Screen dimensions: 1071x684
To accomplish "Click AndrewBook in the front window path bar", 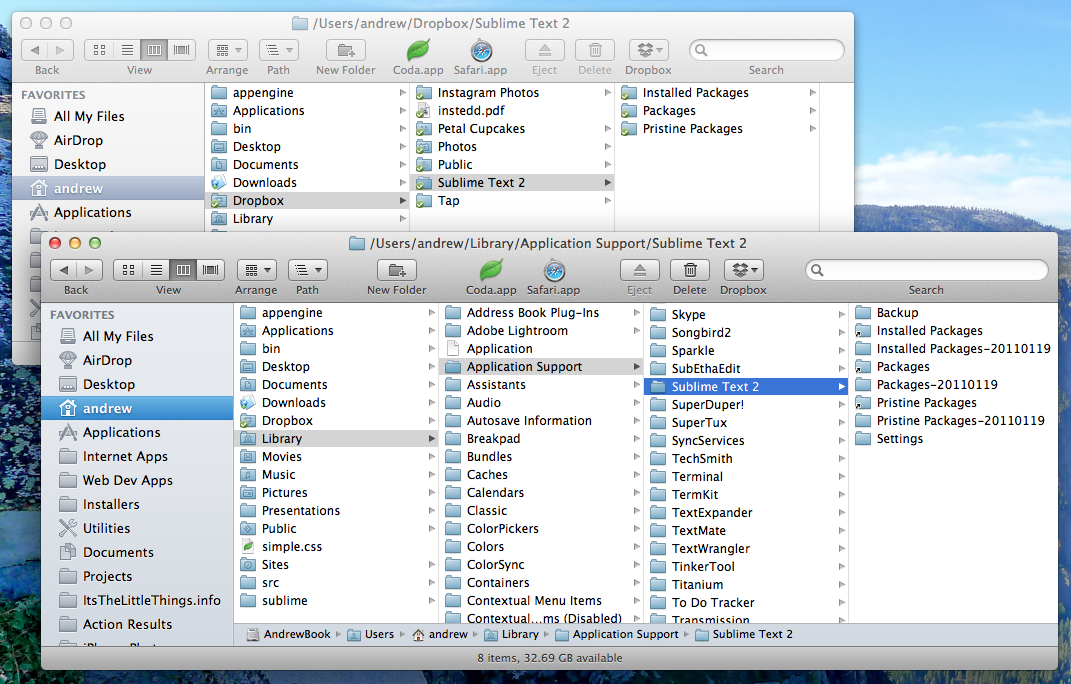I will click(x=288, y=635).
